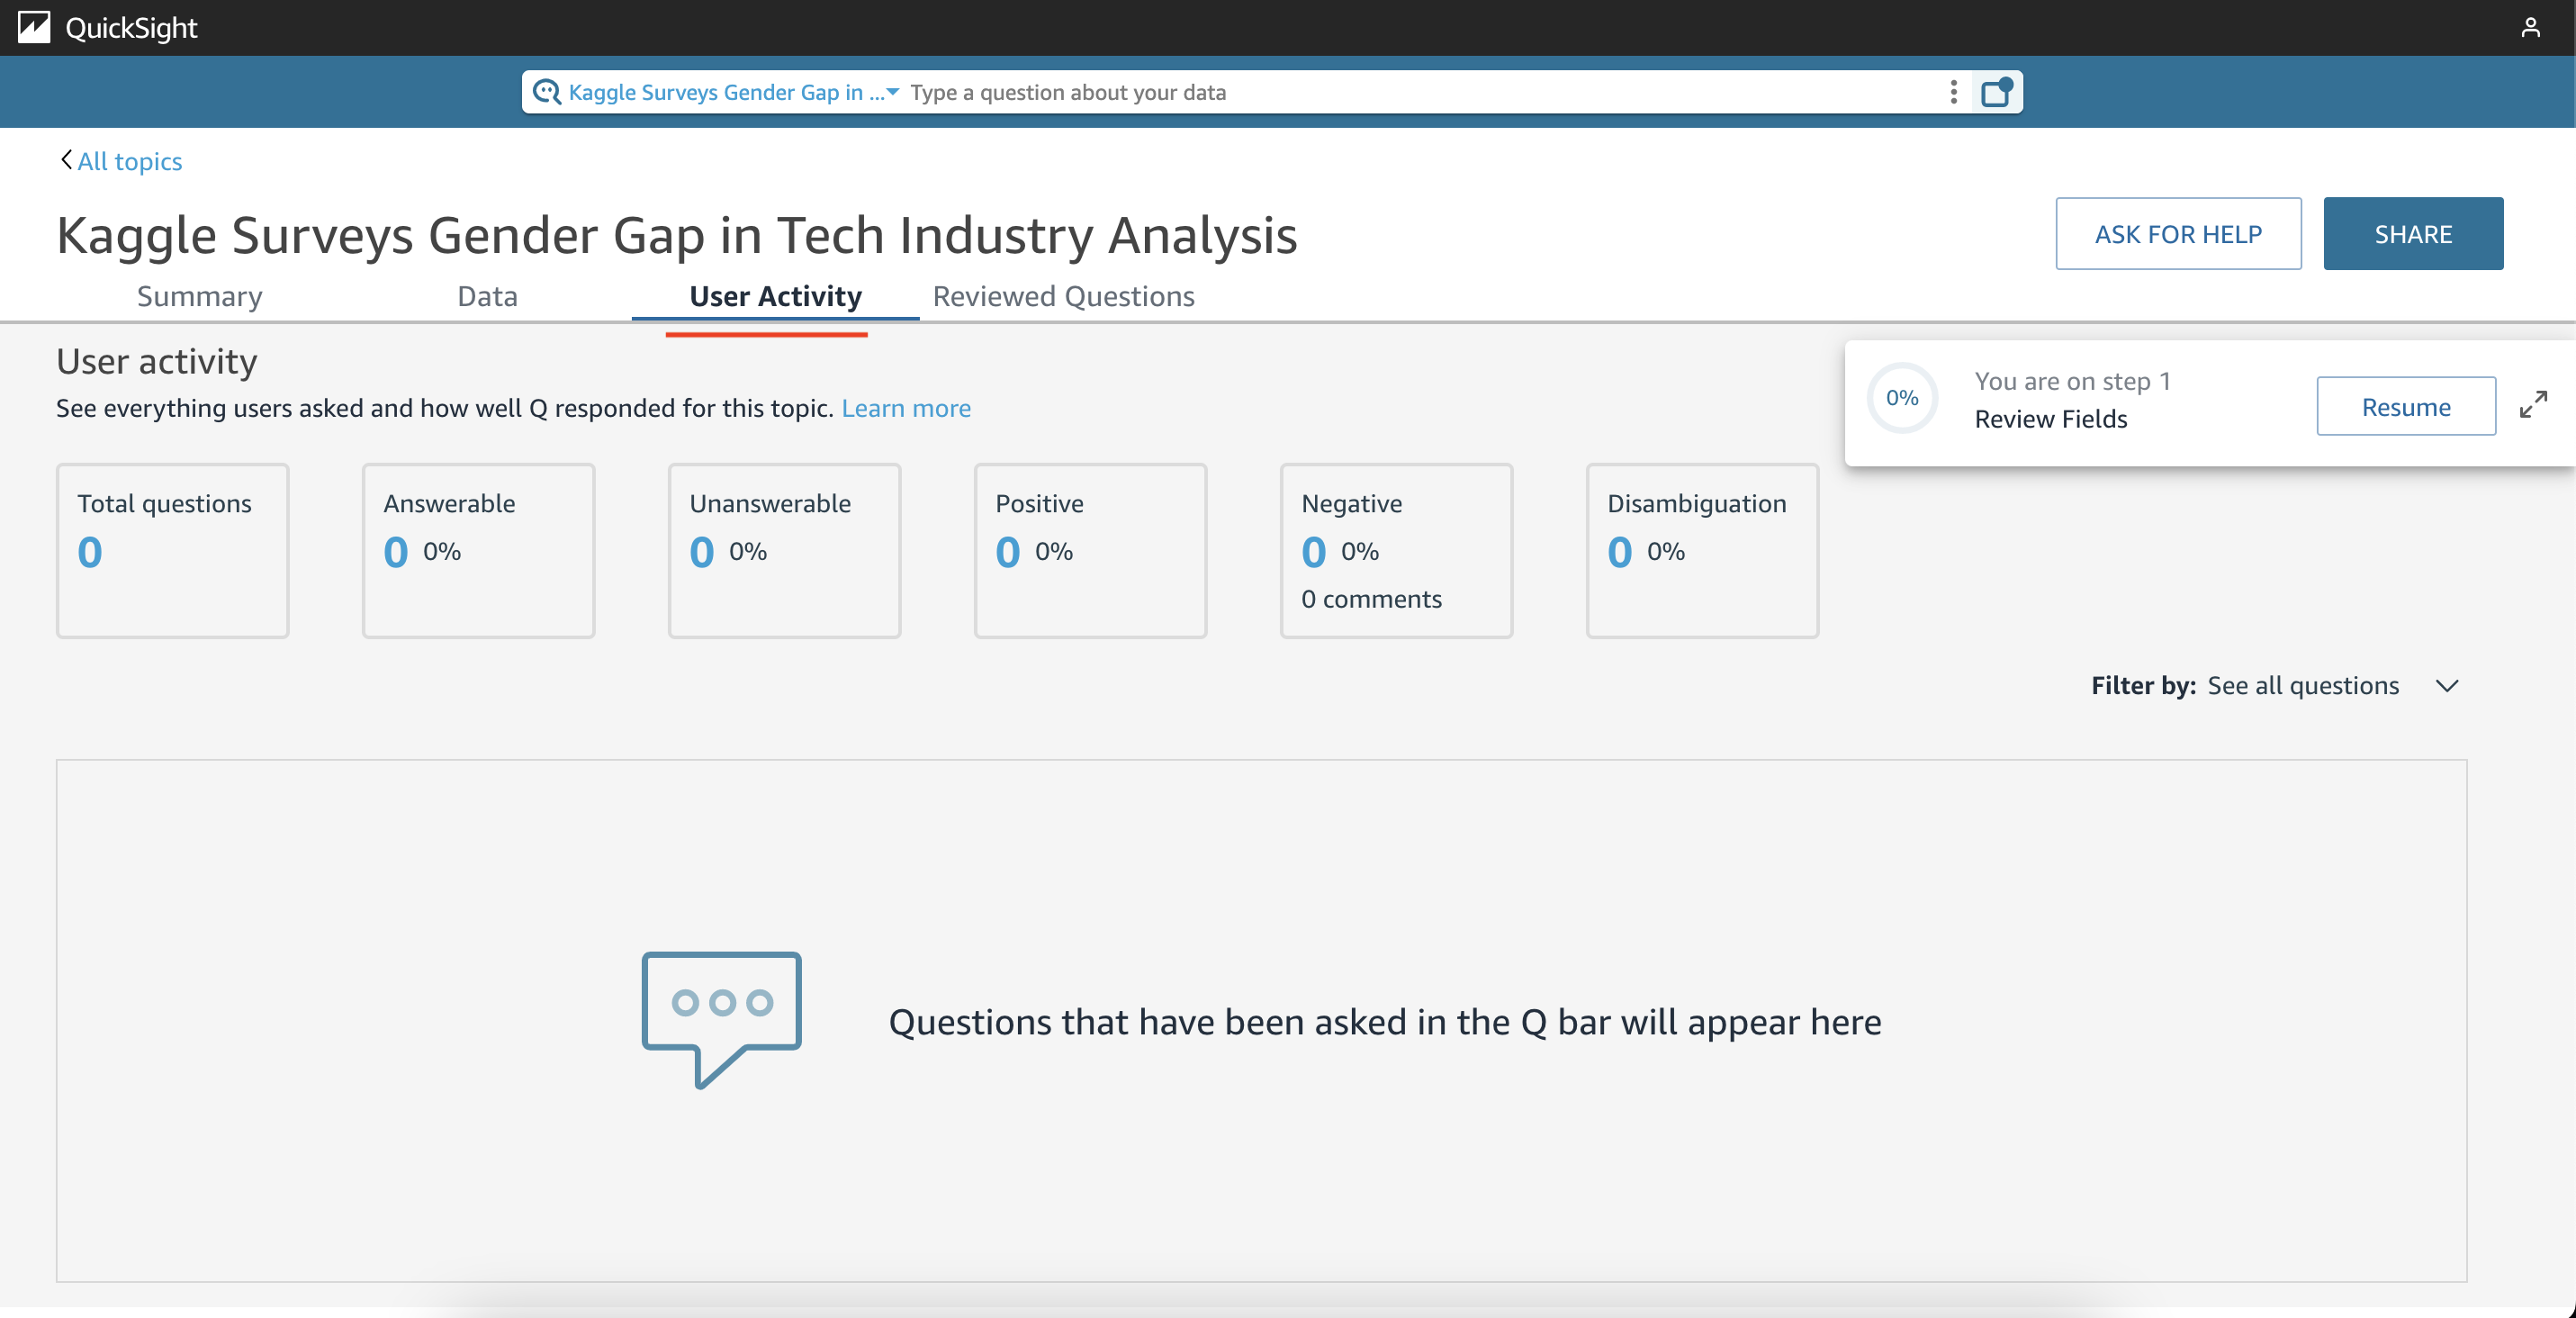
Task: Click the ASK FOR HELP button
Action: (x=2178, y=234)
